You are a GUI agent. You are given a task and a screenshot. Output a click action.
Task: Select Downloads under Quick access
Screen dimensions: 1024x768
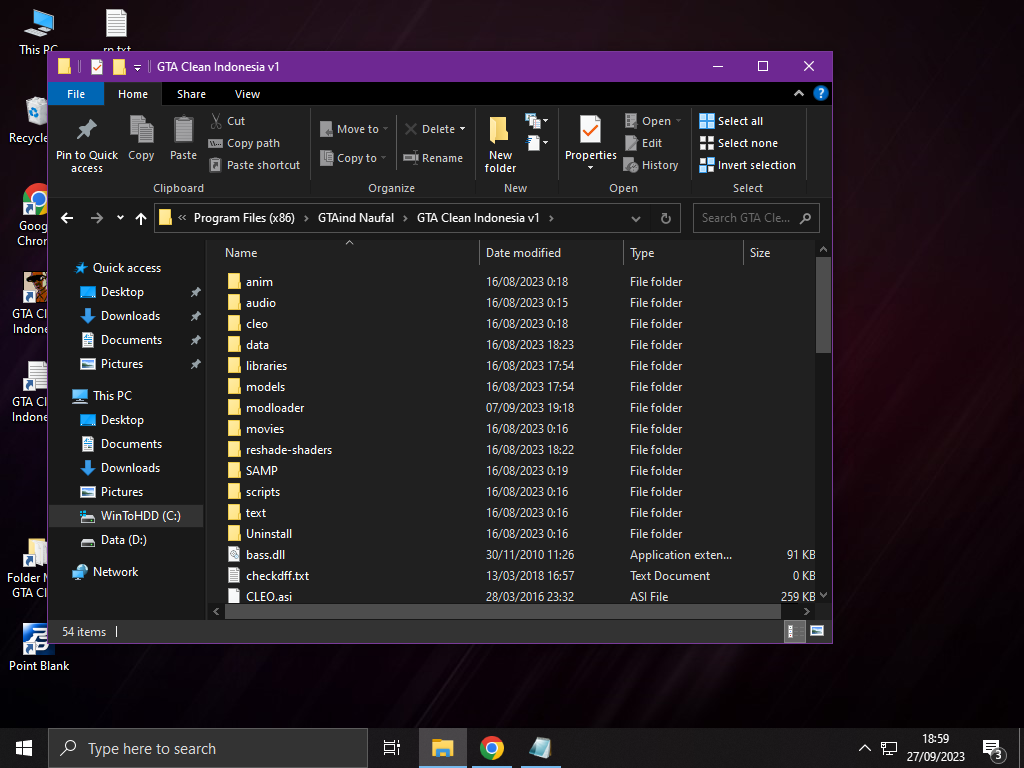pos(130,315)
